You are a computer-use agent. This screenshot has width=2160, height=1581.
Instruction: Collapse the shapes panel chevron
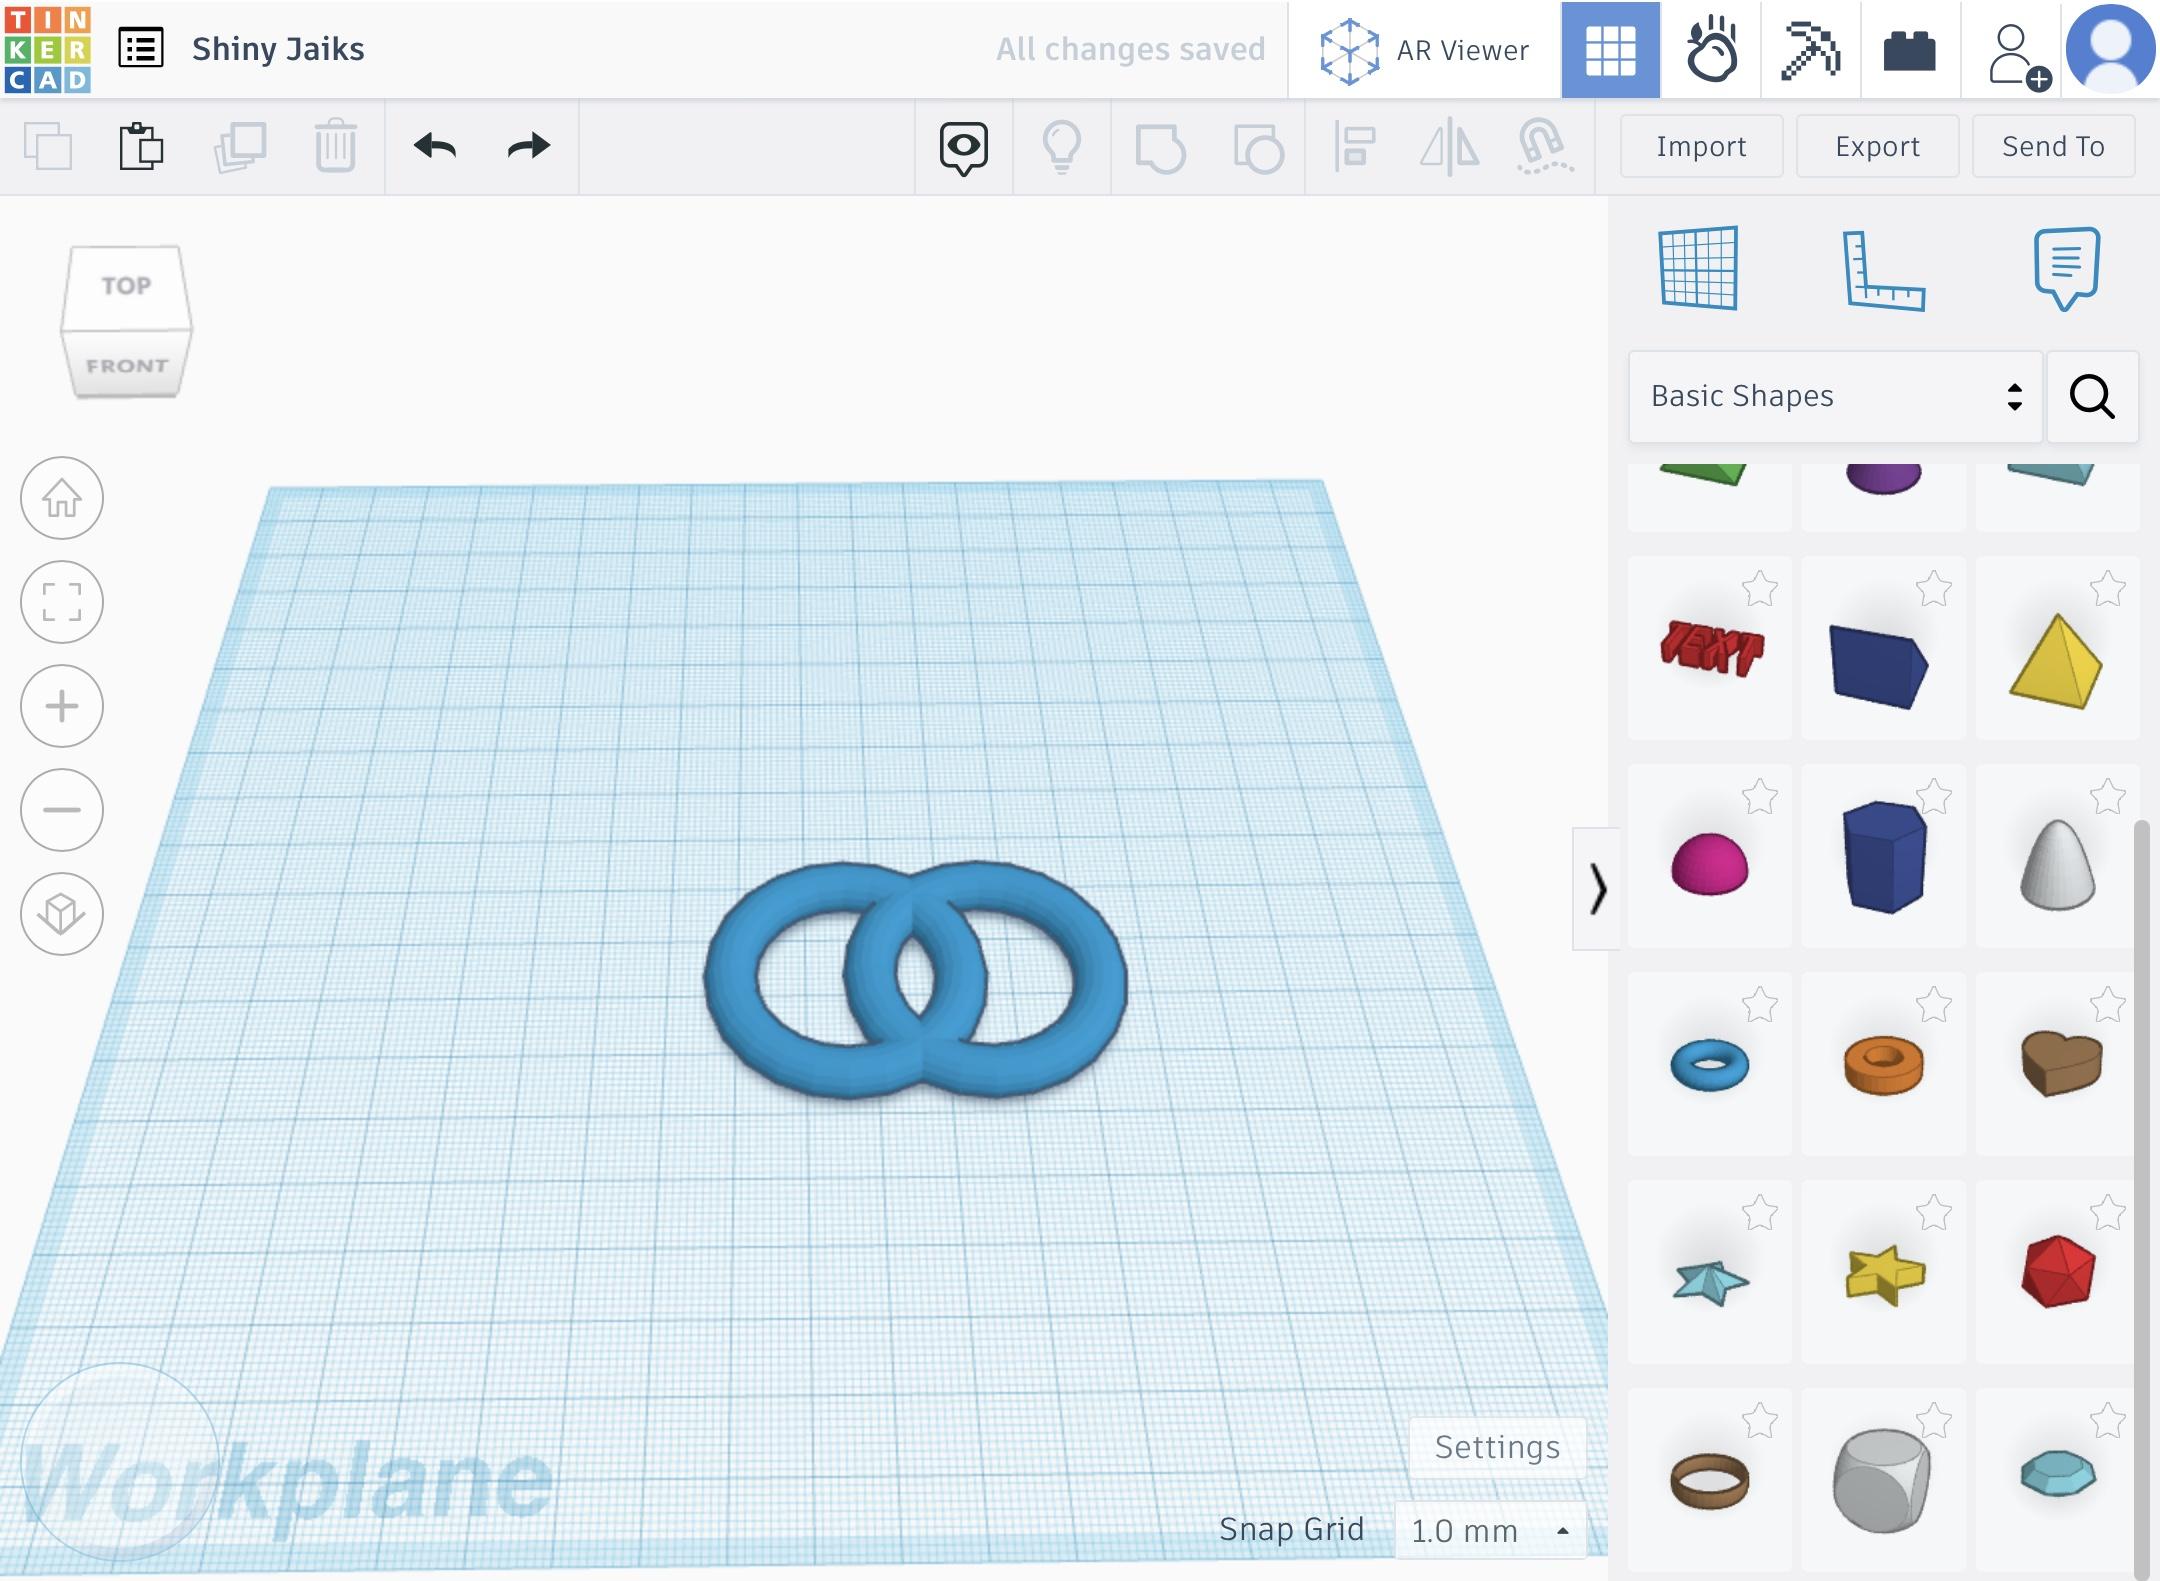[1597, 889]
